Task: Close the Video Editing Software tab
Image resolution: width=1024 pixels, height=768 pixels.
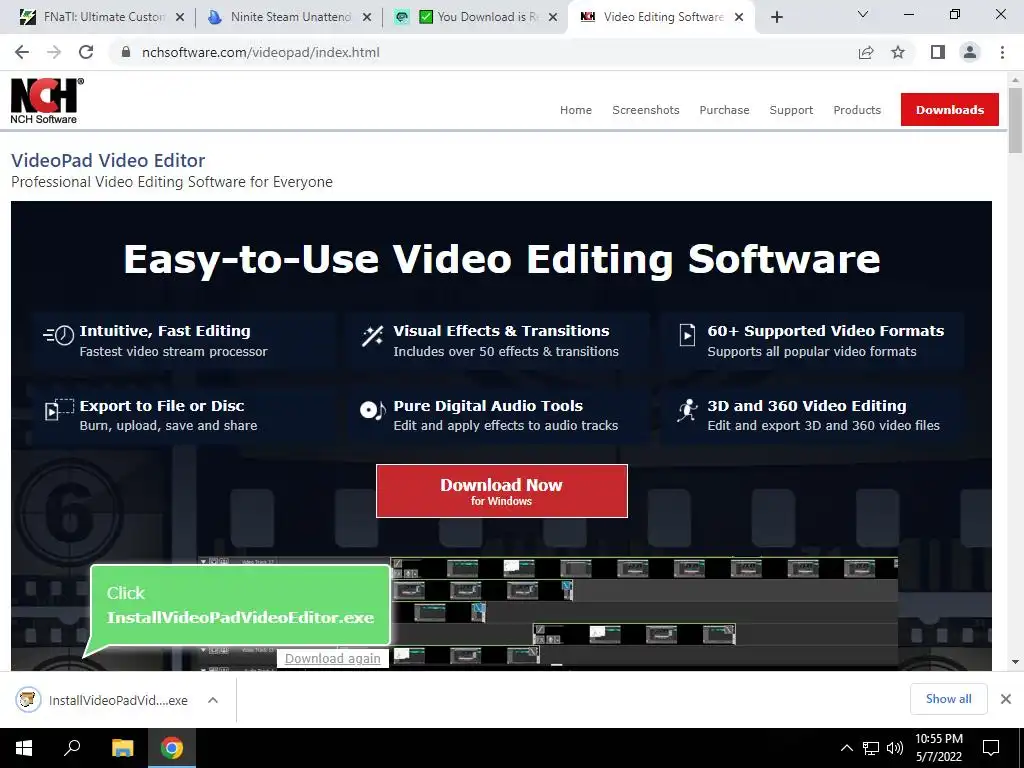Action: (x=739, y=17)
